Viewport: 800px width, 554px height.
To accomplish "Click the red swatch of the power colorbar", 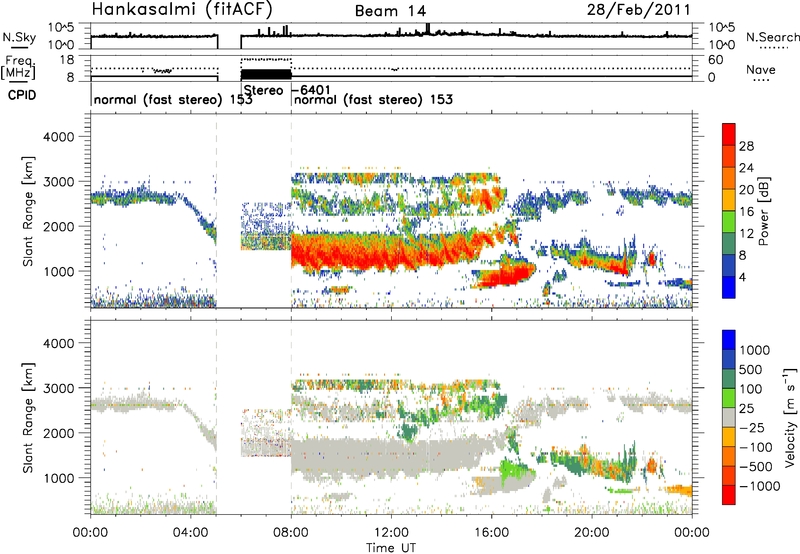I will pyautogui.click(x=729, y=135).
